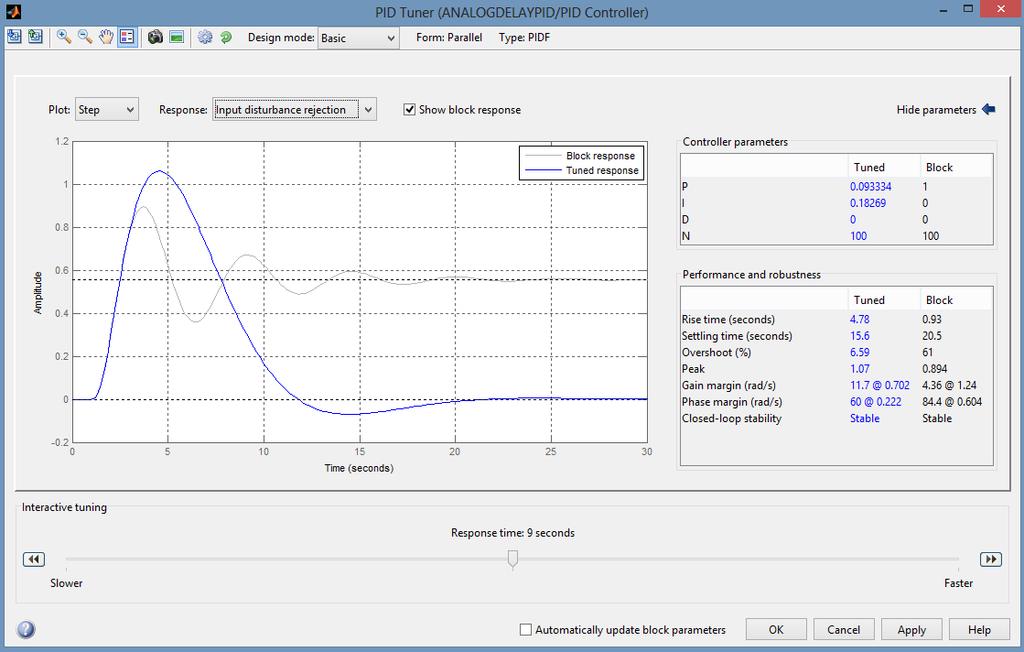The image size is (1024, 652).
Task: Select the pan hand tool
Action: (x=106, y=37)
